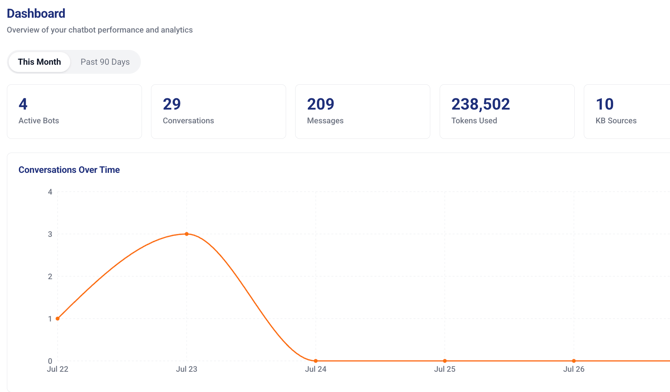670x392 pixels.
Task: Open the Tokens Used stat card
Action: pos(507,112)
